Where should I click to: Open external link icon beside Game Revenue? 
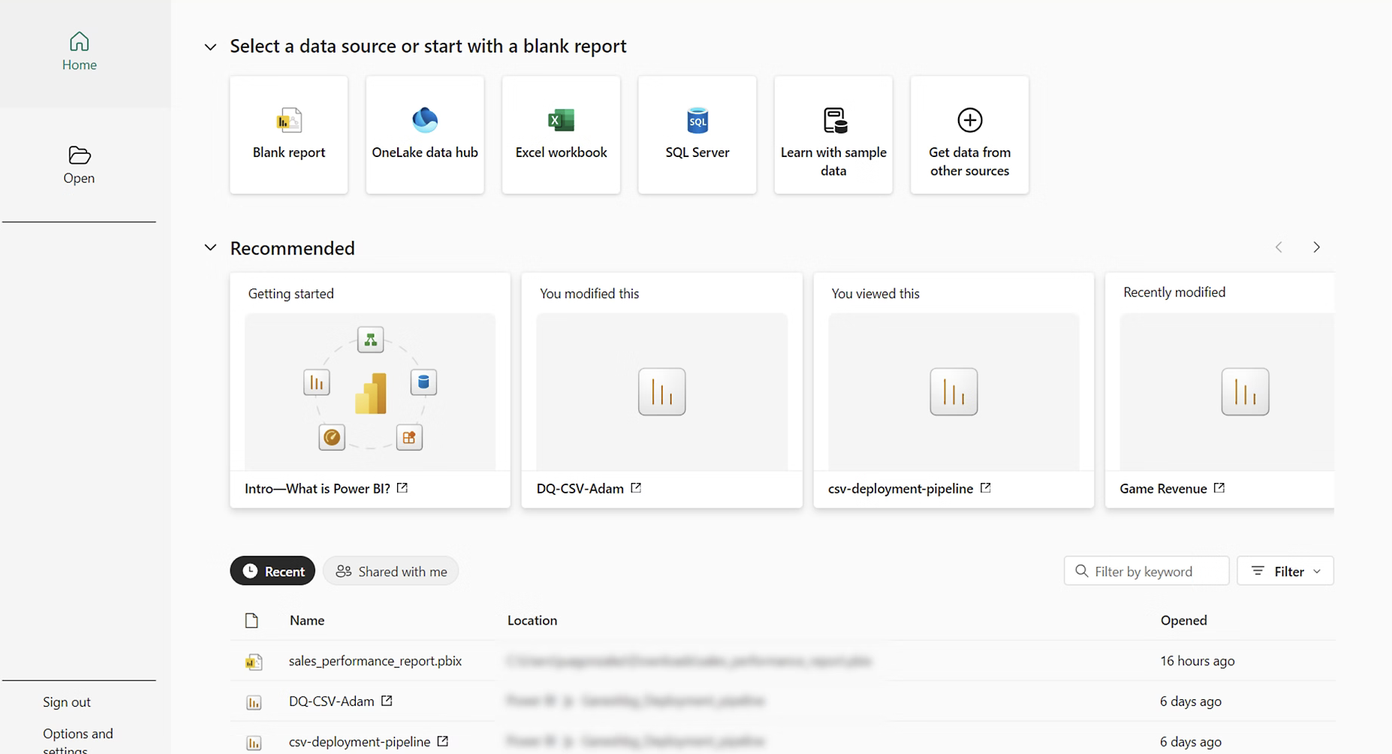[1219, 488]
